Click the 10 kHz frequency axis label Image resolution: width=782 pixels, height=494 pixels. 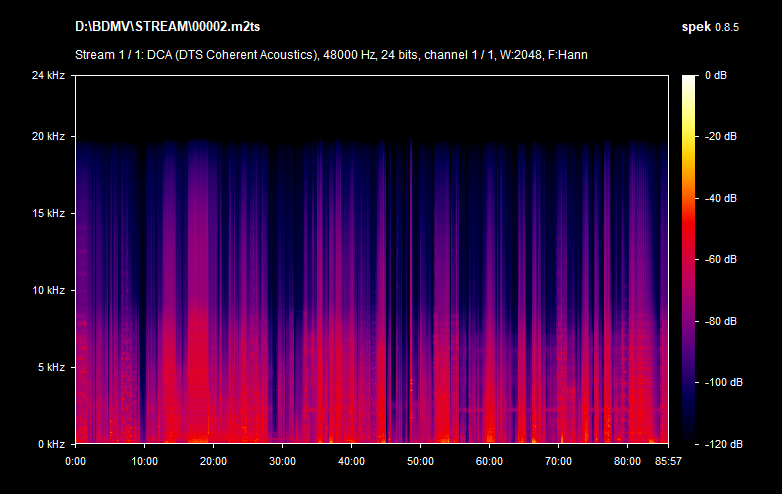(x=49, y=290)
